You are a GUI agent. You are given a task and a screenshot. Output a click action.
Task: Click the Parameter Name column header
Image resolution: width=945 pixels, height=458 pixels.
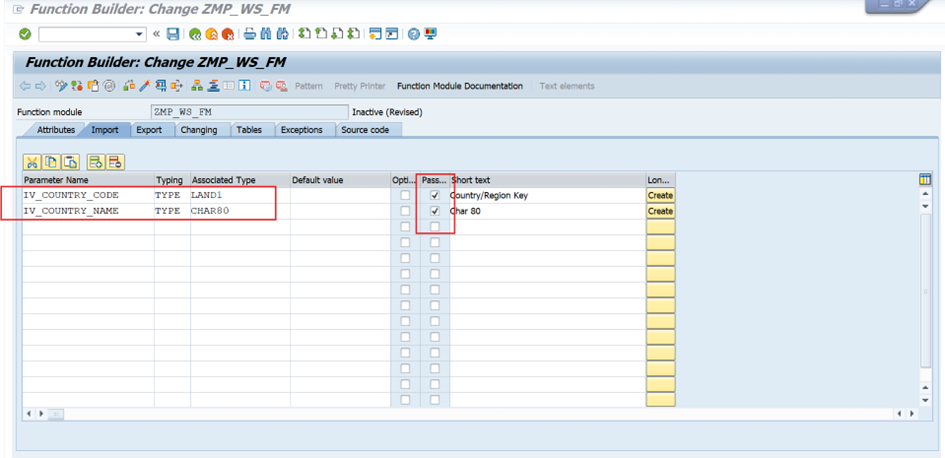tap(88, 180)
